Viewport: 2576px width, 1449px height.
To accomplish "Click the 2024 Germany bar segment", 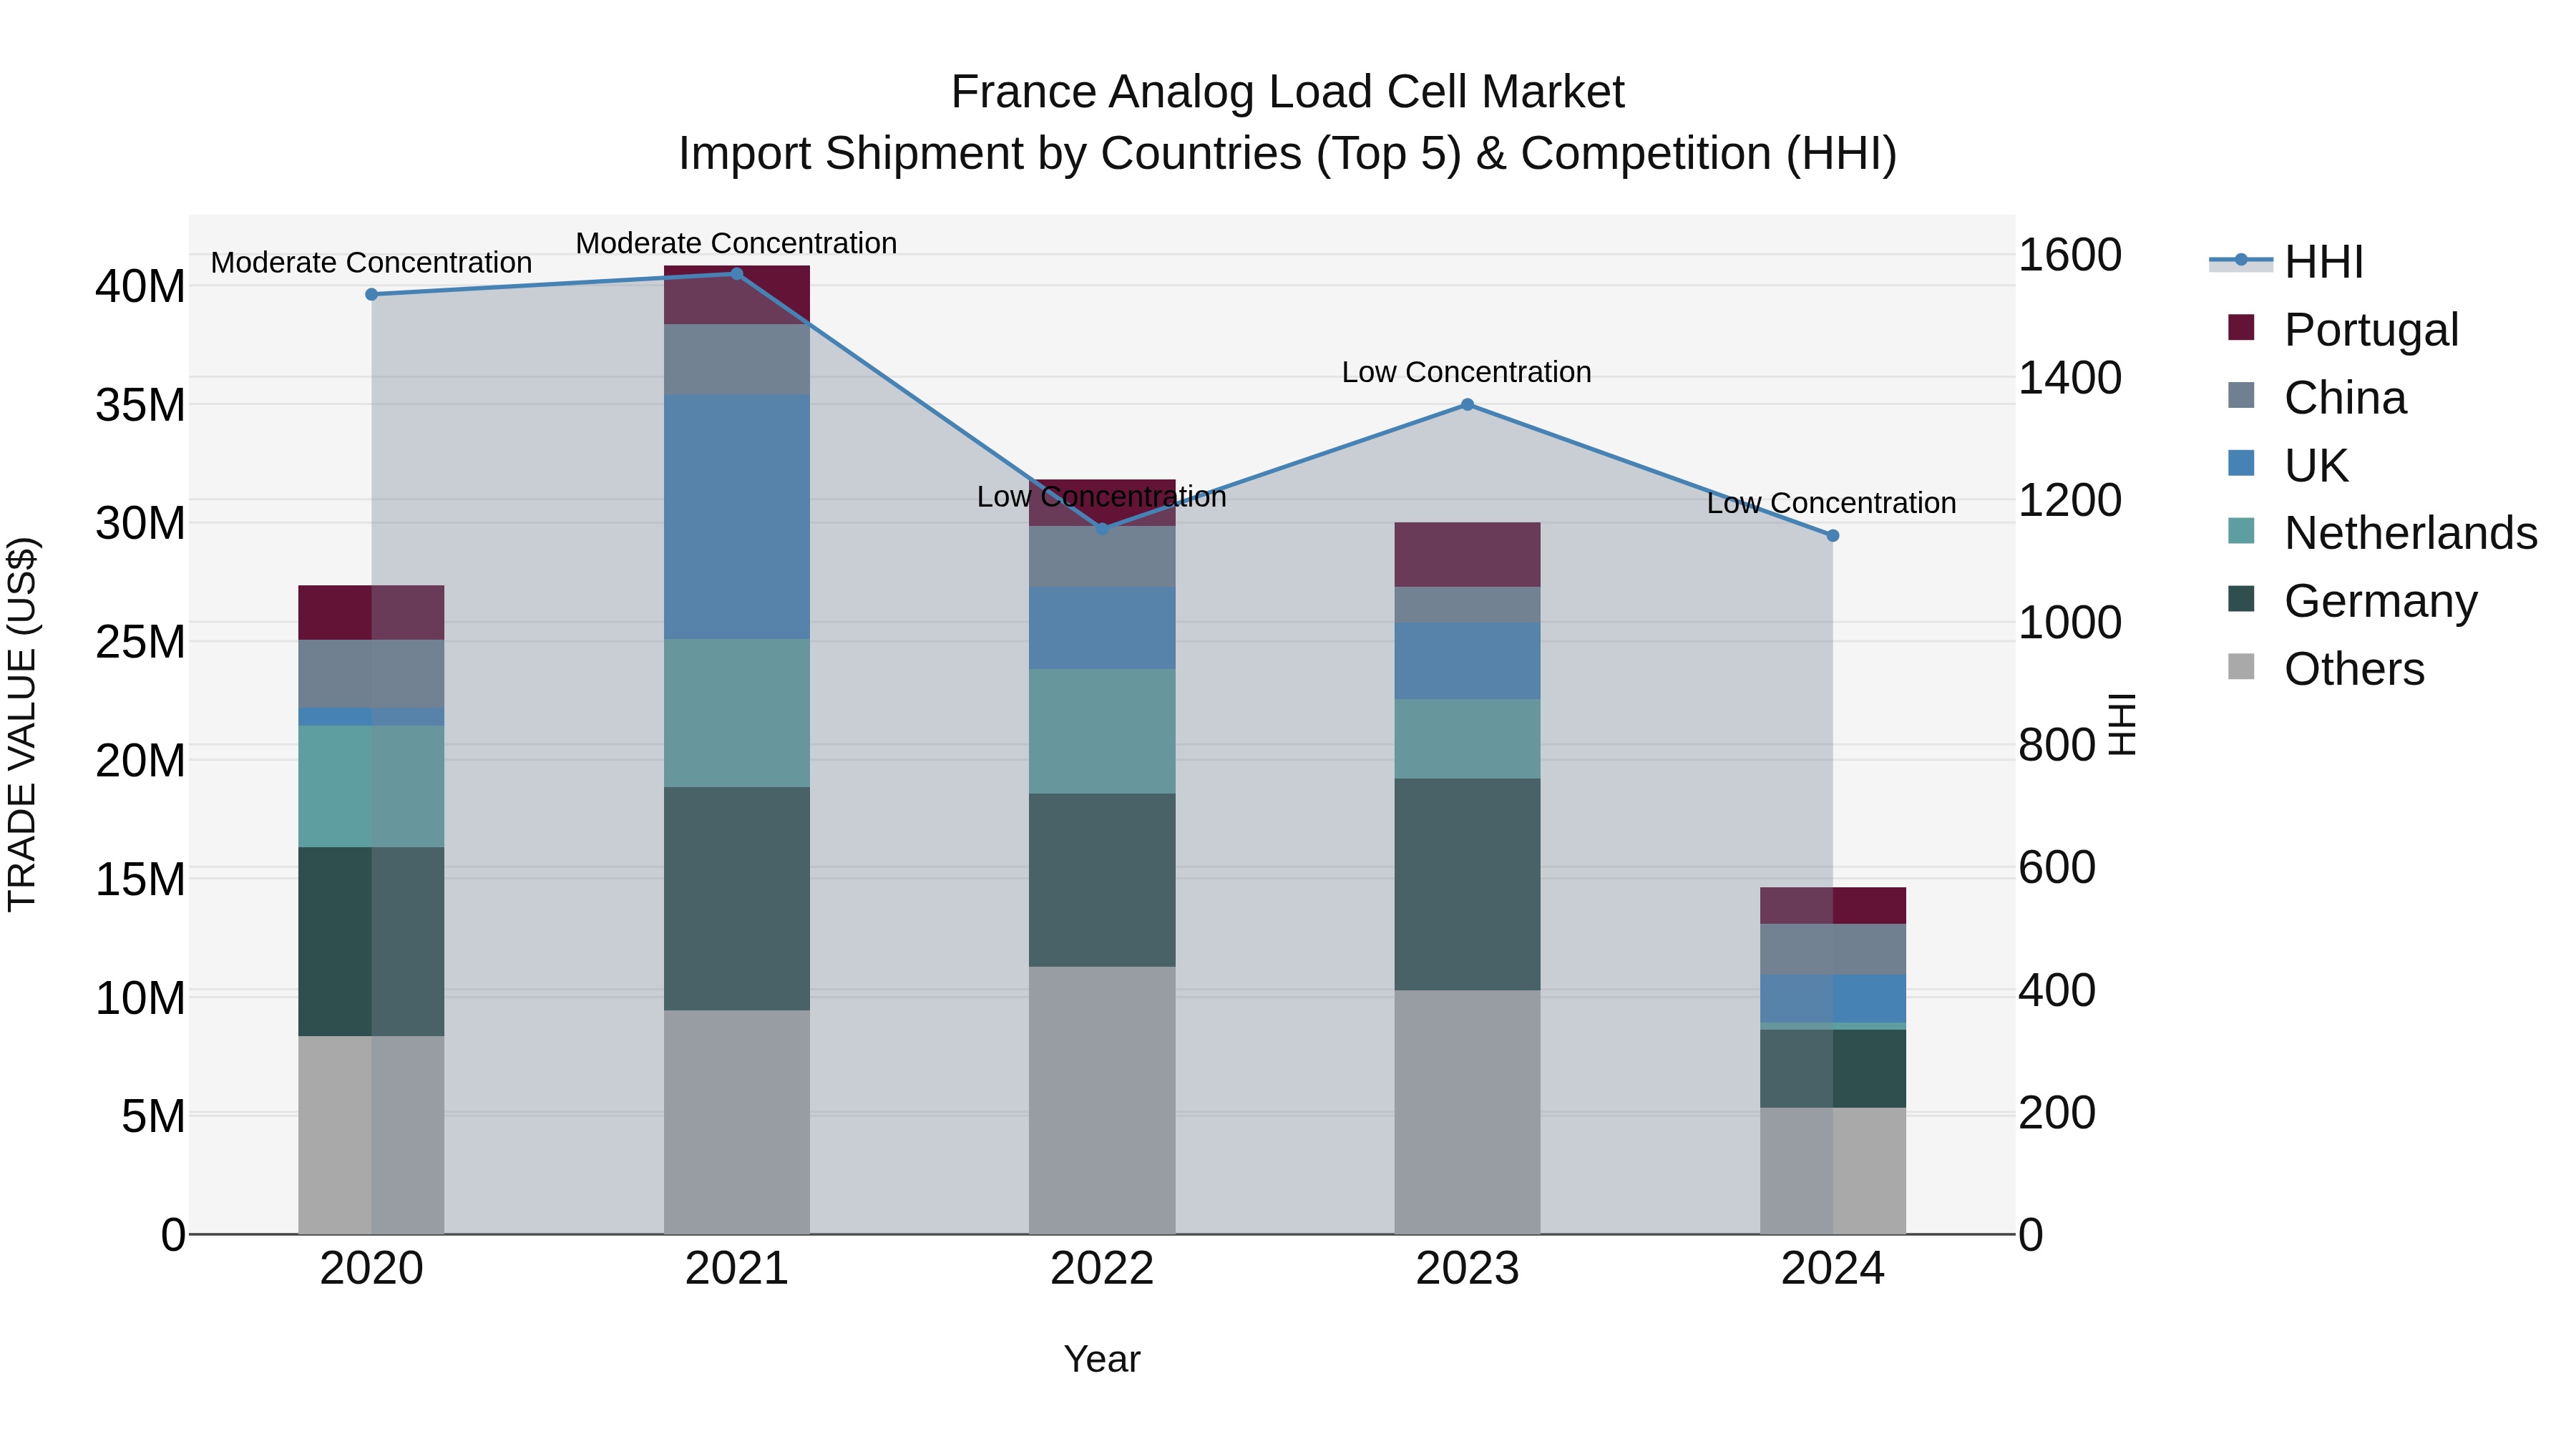I will click(x=1833, y=1069).
